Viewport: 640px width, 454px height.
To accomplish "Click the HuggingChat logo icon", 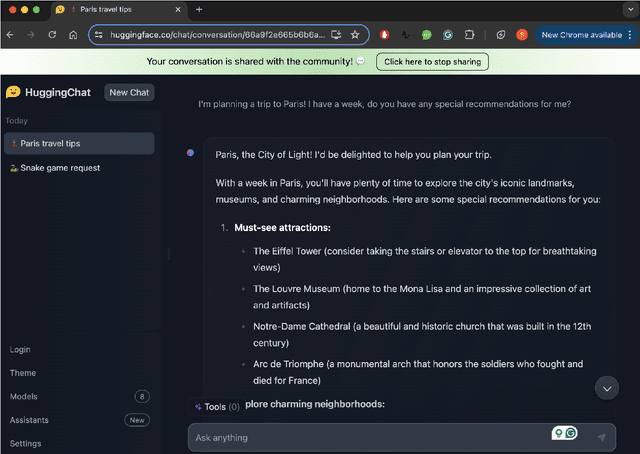I will tap(13, 92).
